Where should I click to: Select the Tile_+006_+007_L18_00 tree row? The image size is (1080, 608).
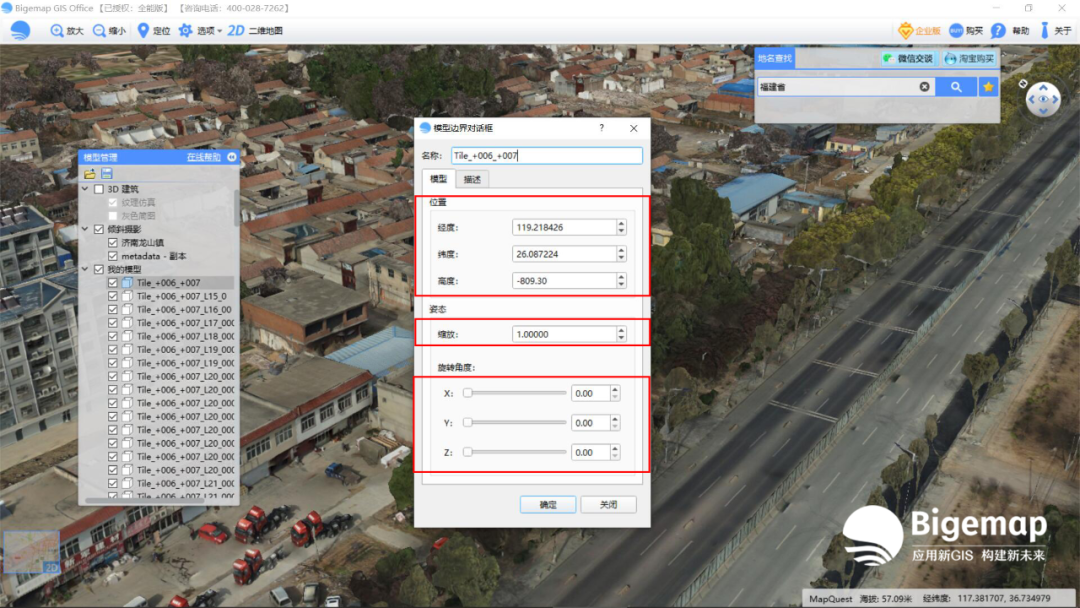click(x=170, y=337)
